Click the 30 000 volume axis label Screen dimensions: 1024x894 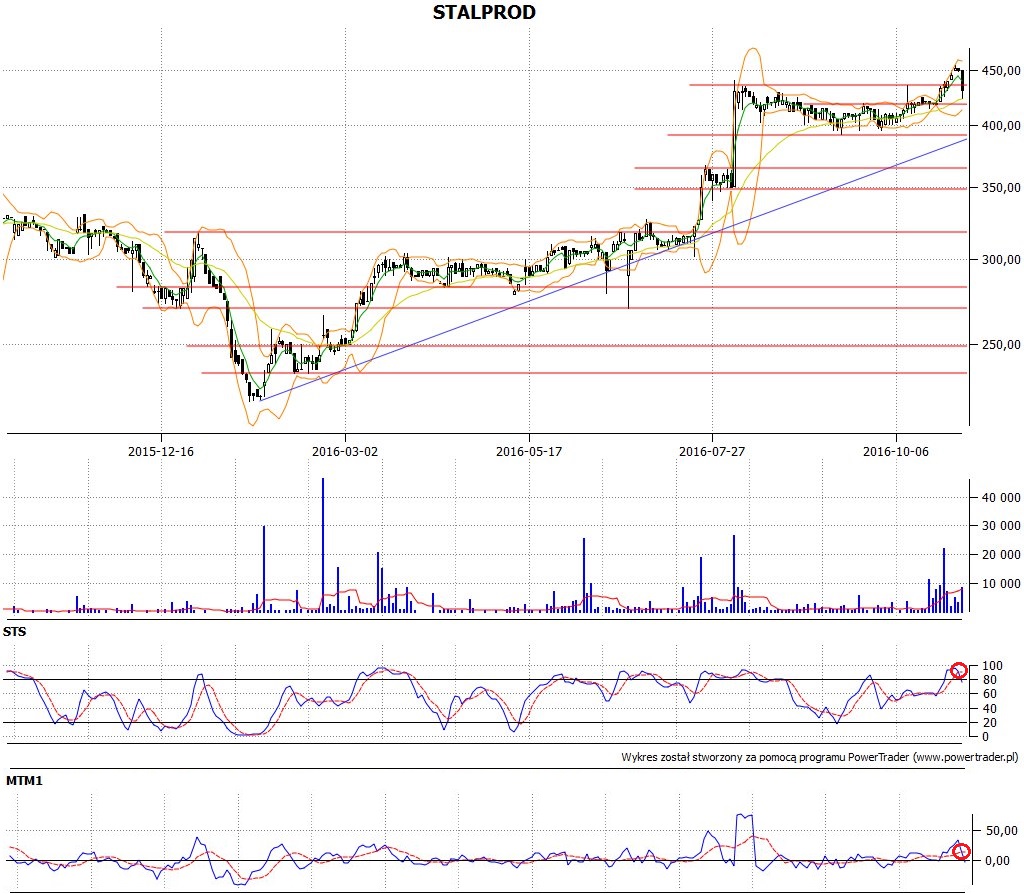pos(1001,526)
